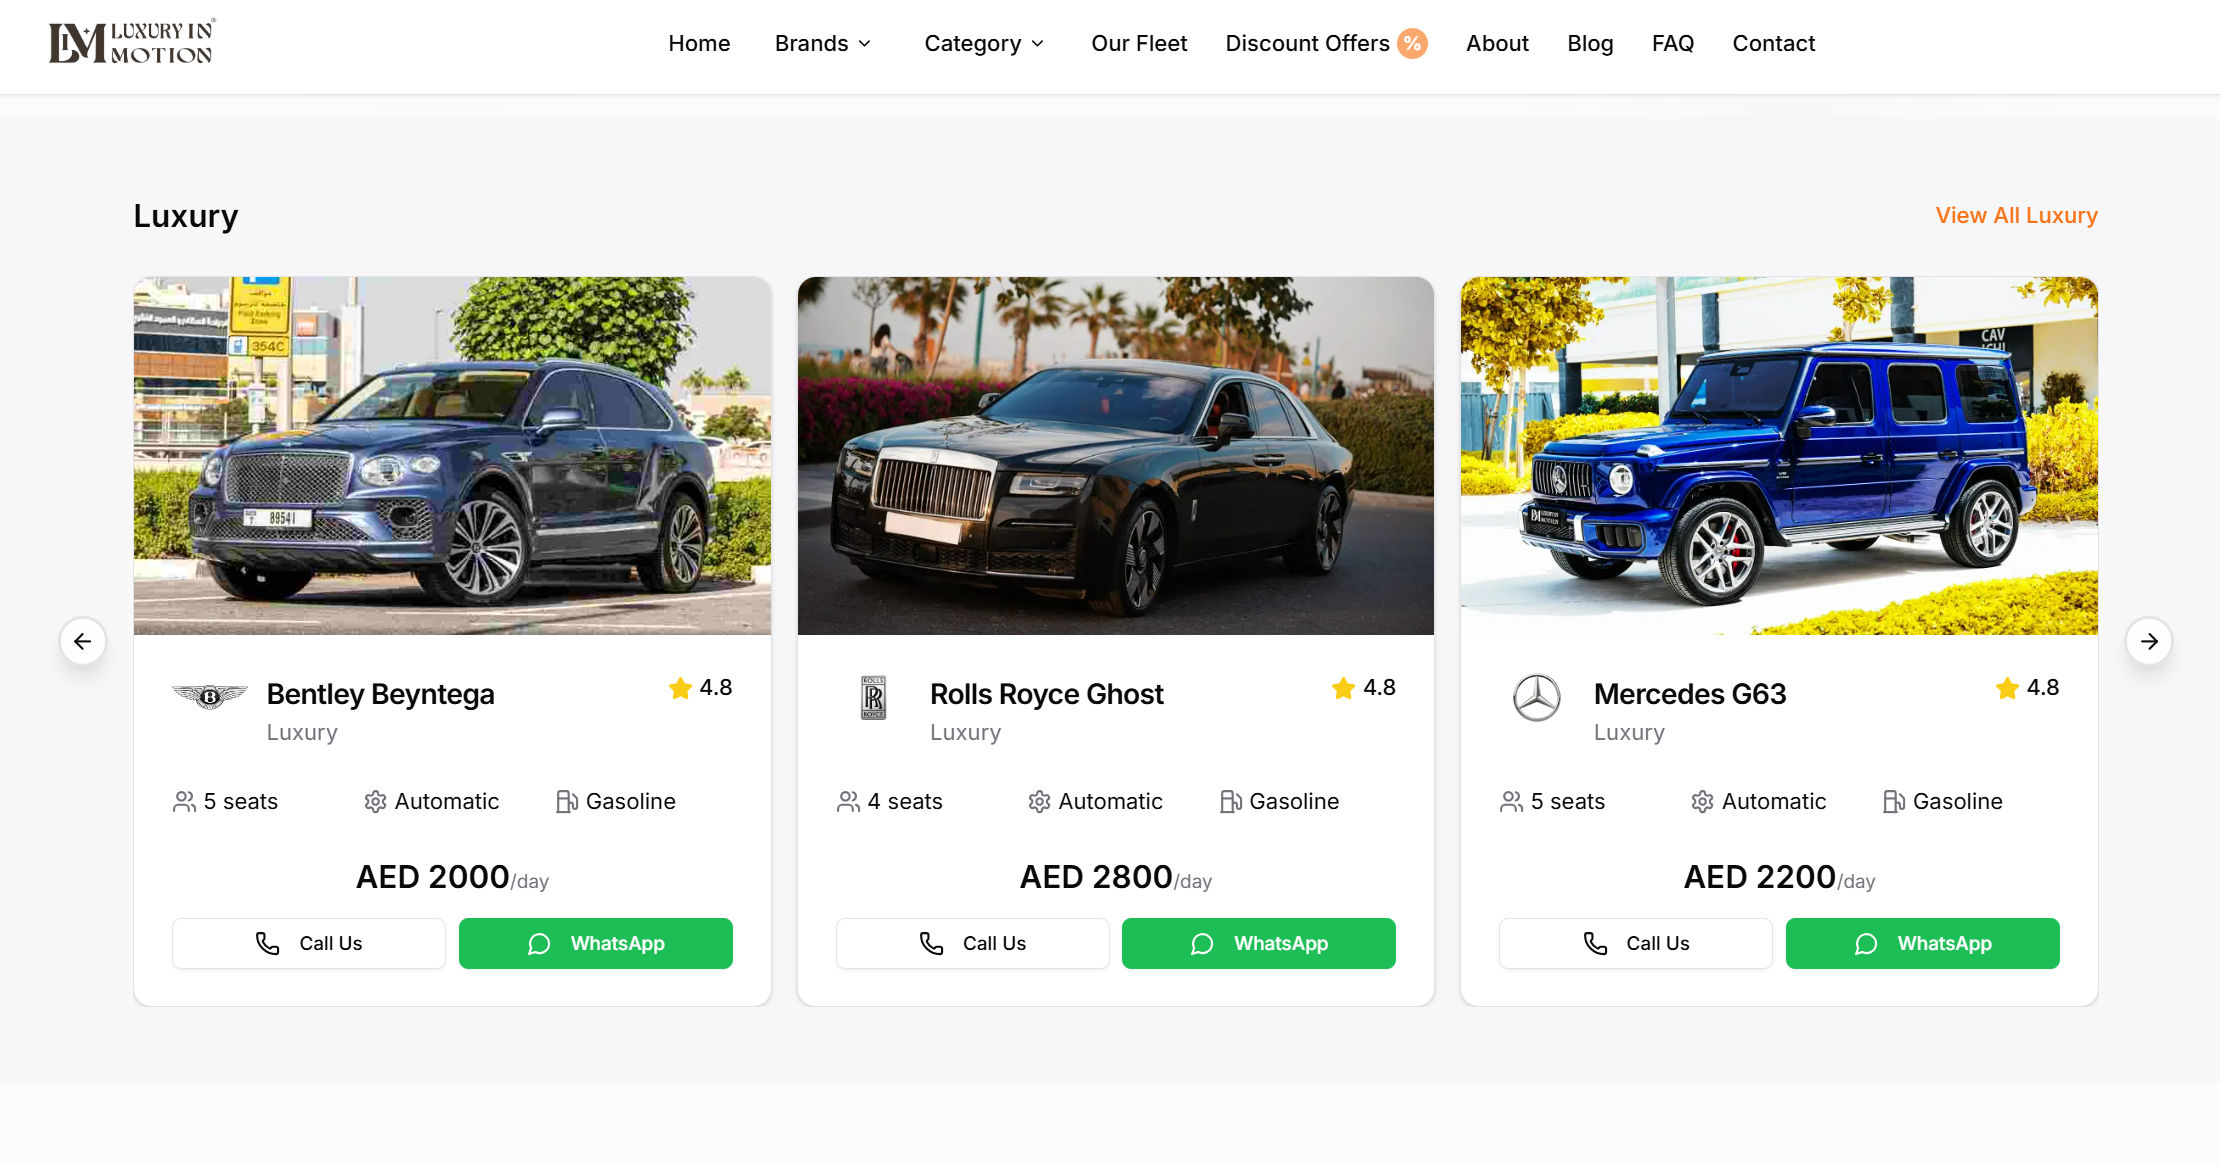Click the Bentley brand logo icon
2220x1165 pixels.
click(210, 696)
